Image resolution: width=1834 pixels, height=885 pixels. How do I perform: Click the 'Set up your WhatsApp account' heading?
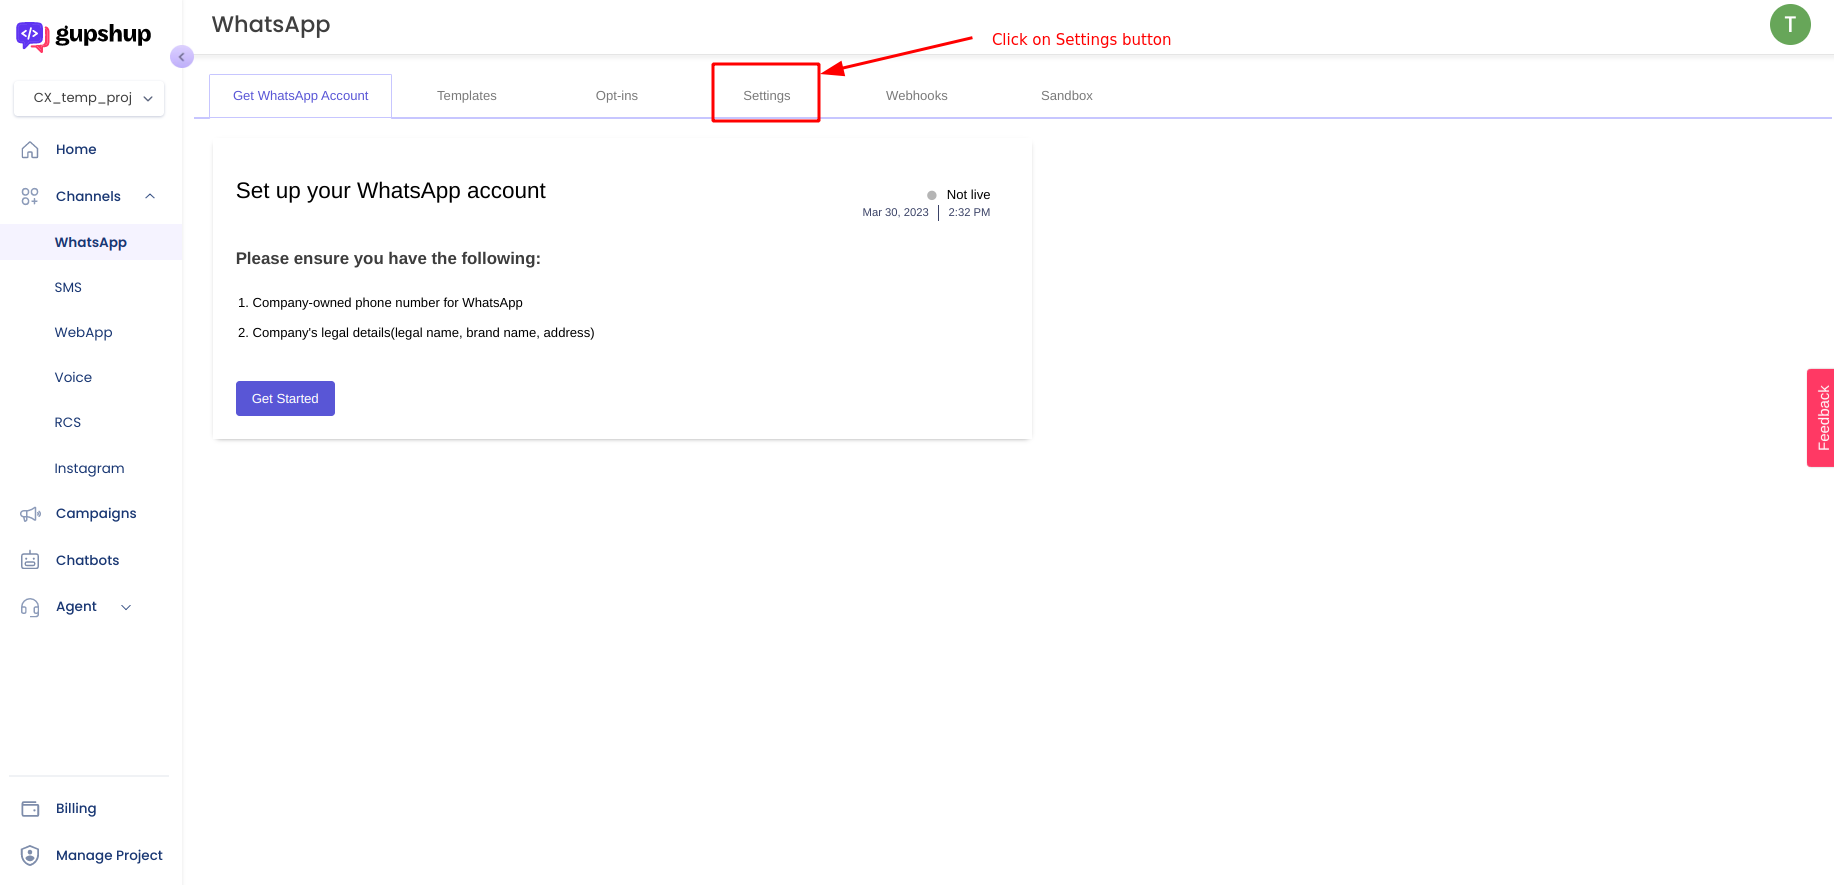[391, 191]
